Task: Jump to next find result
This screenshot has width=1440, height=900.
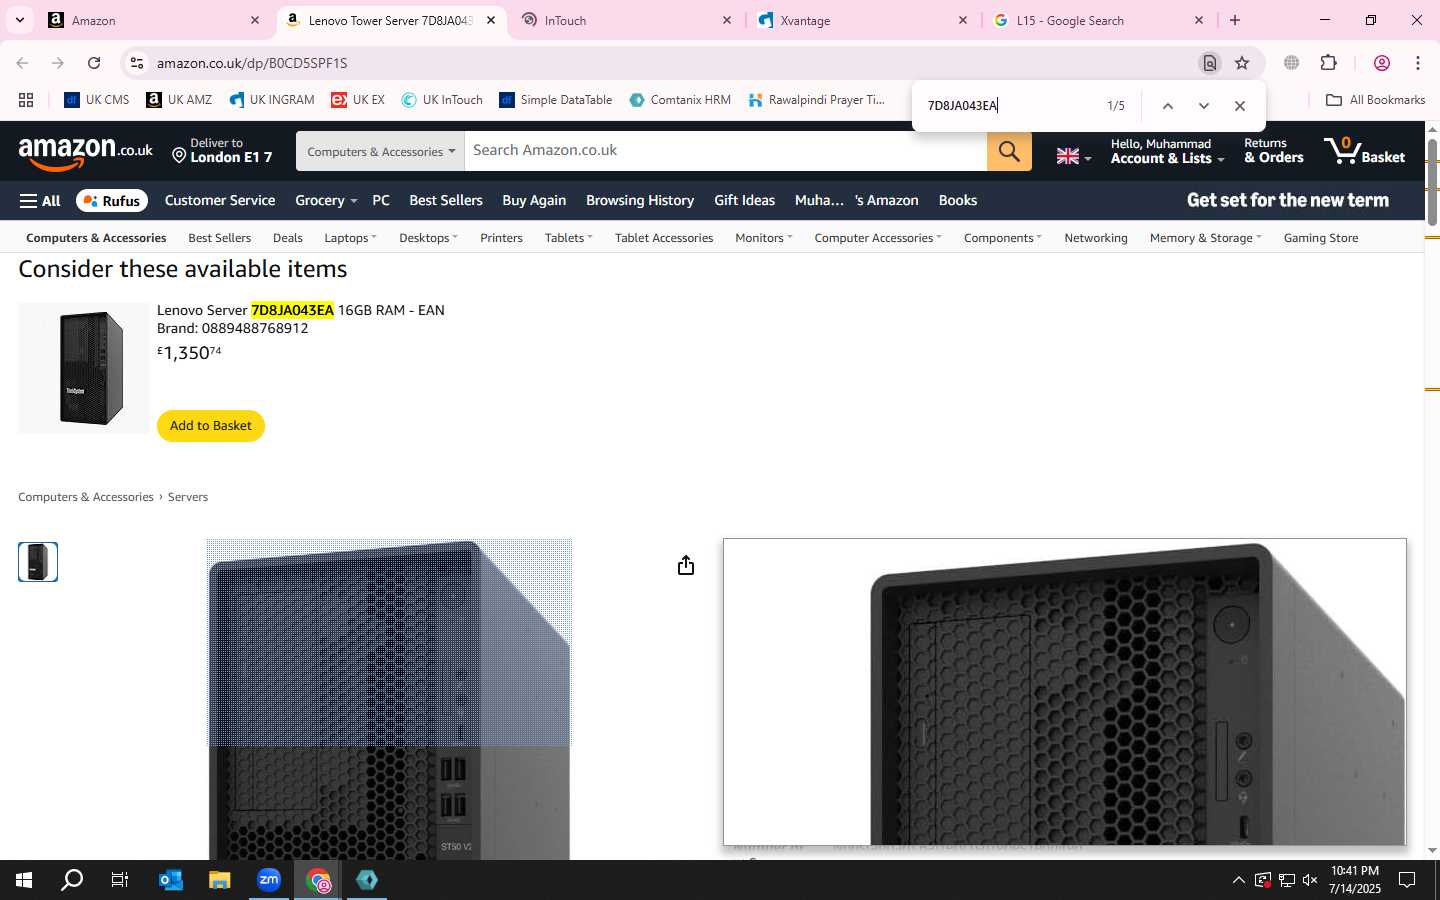Action: [x=1203, y=106]
